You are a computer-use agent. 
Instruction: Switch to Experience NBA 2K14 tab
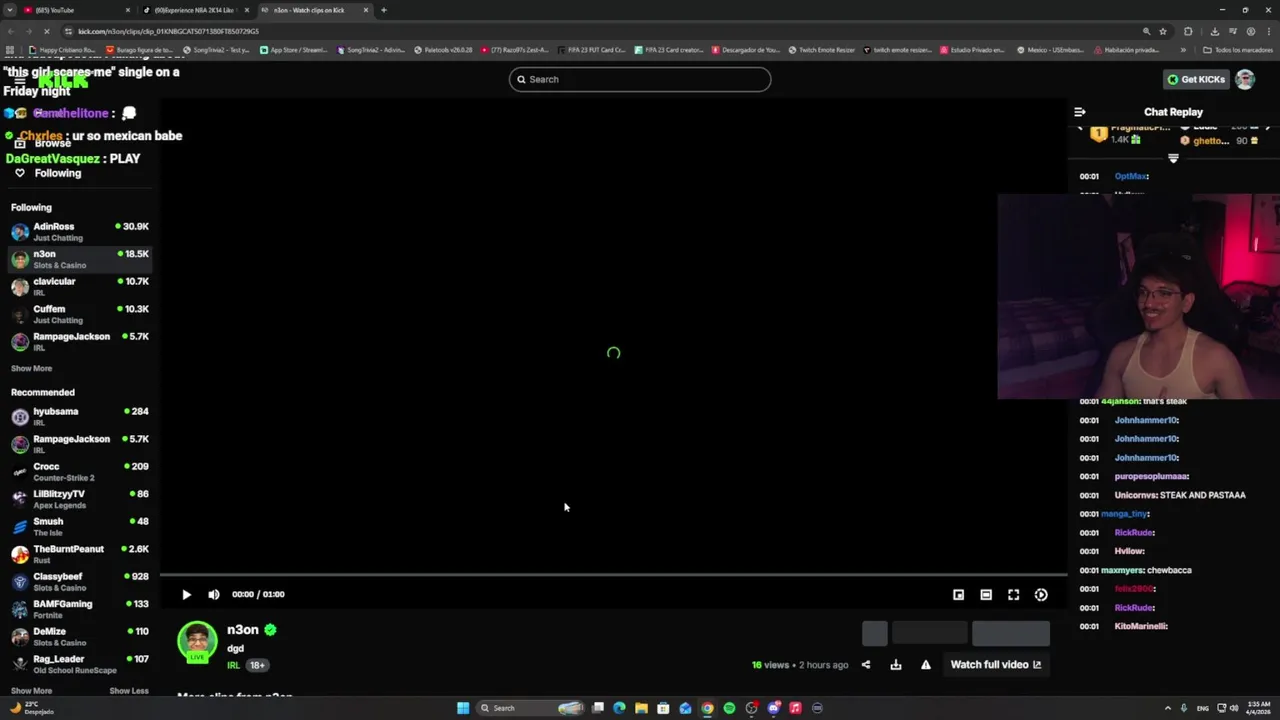tap(194, 10)
